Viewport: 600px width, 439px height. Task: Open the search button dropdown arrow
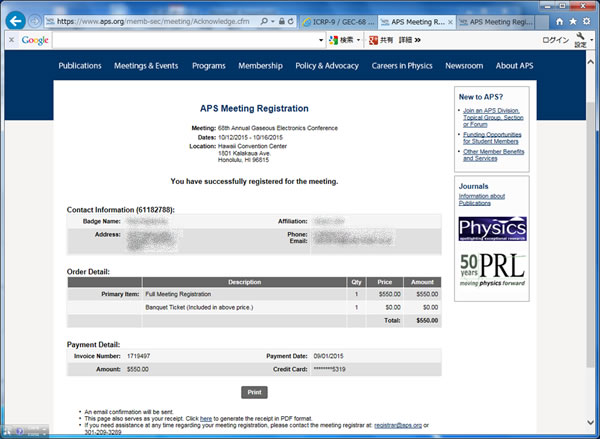(x=359, y=40)
